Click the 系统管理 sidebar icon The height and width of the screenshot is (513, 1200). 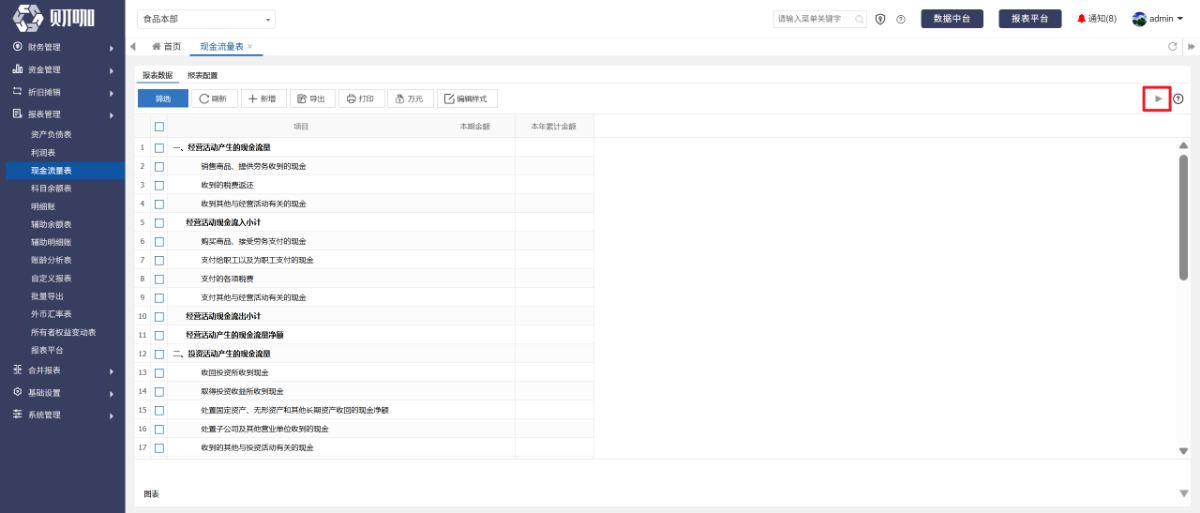[17, 414]
